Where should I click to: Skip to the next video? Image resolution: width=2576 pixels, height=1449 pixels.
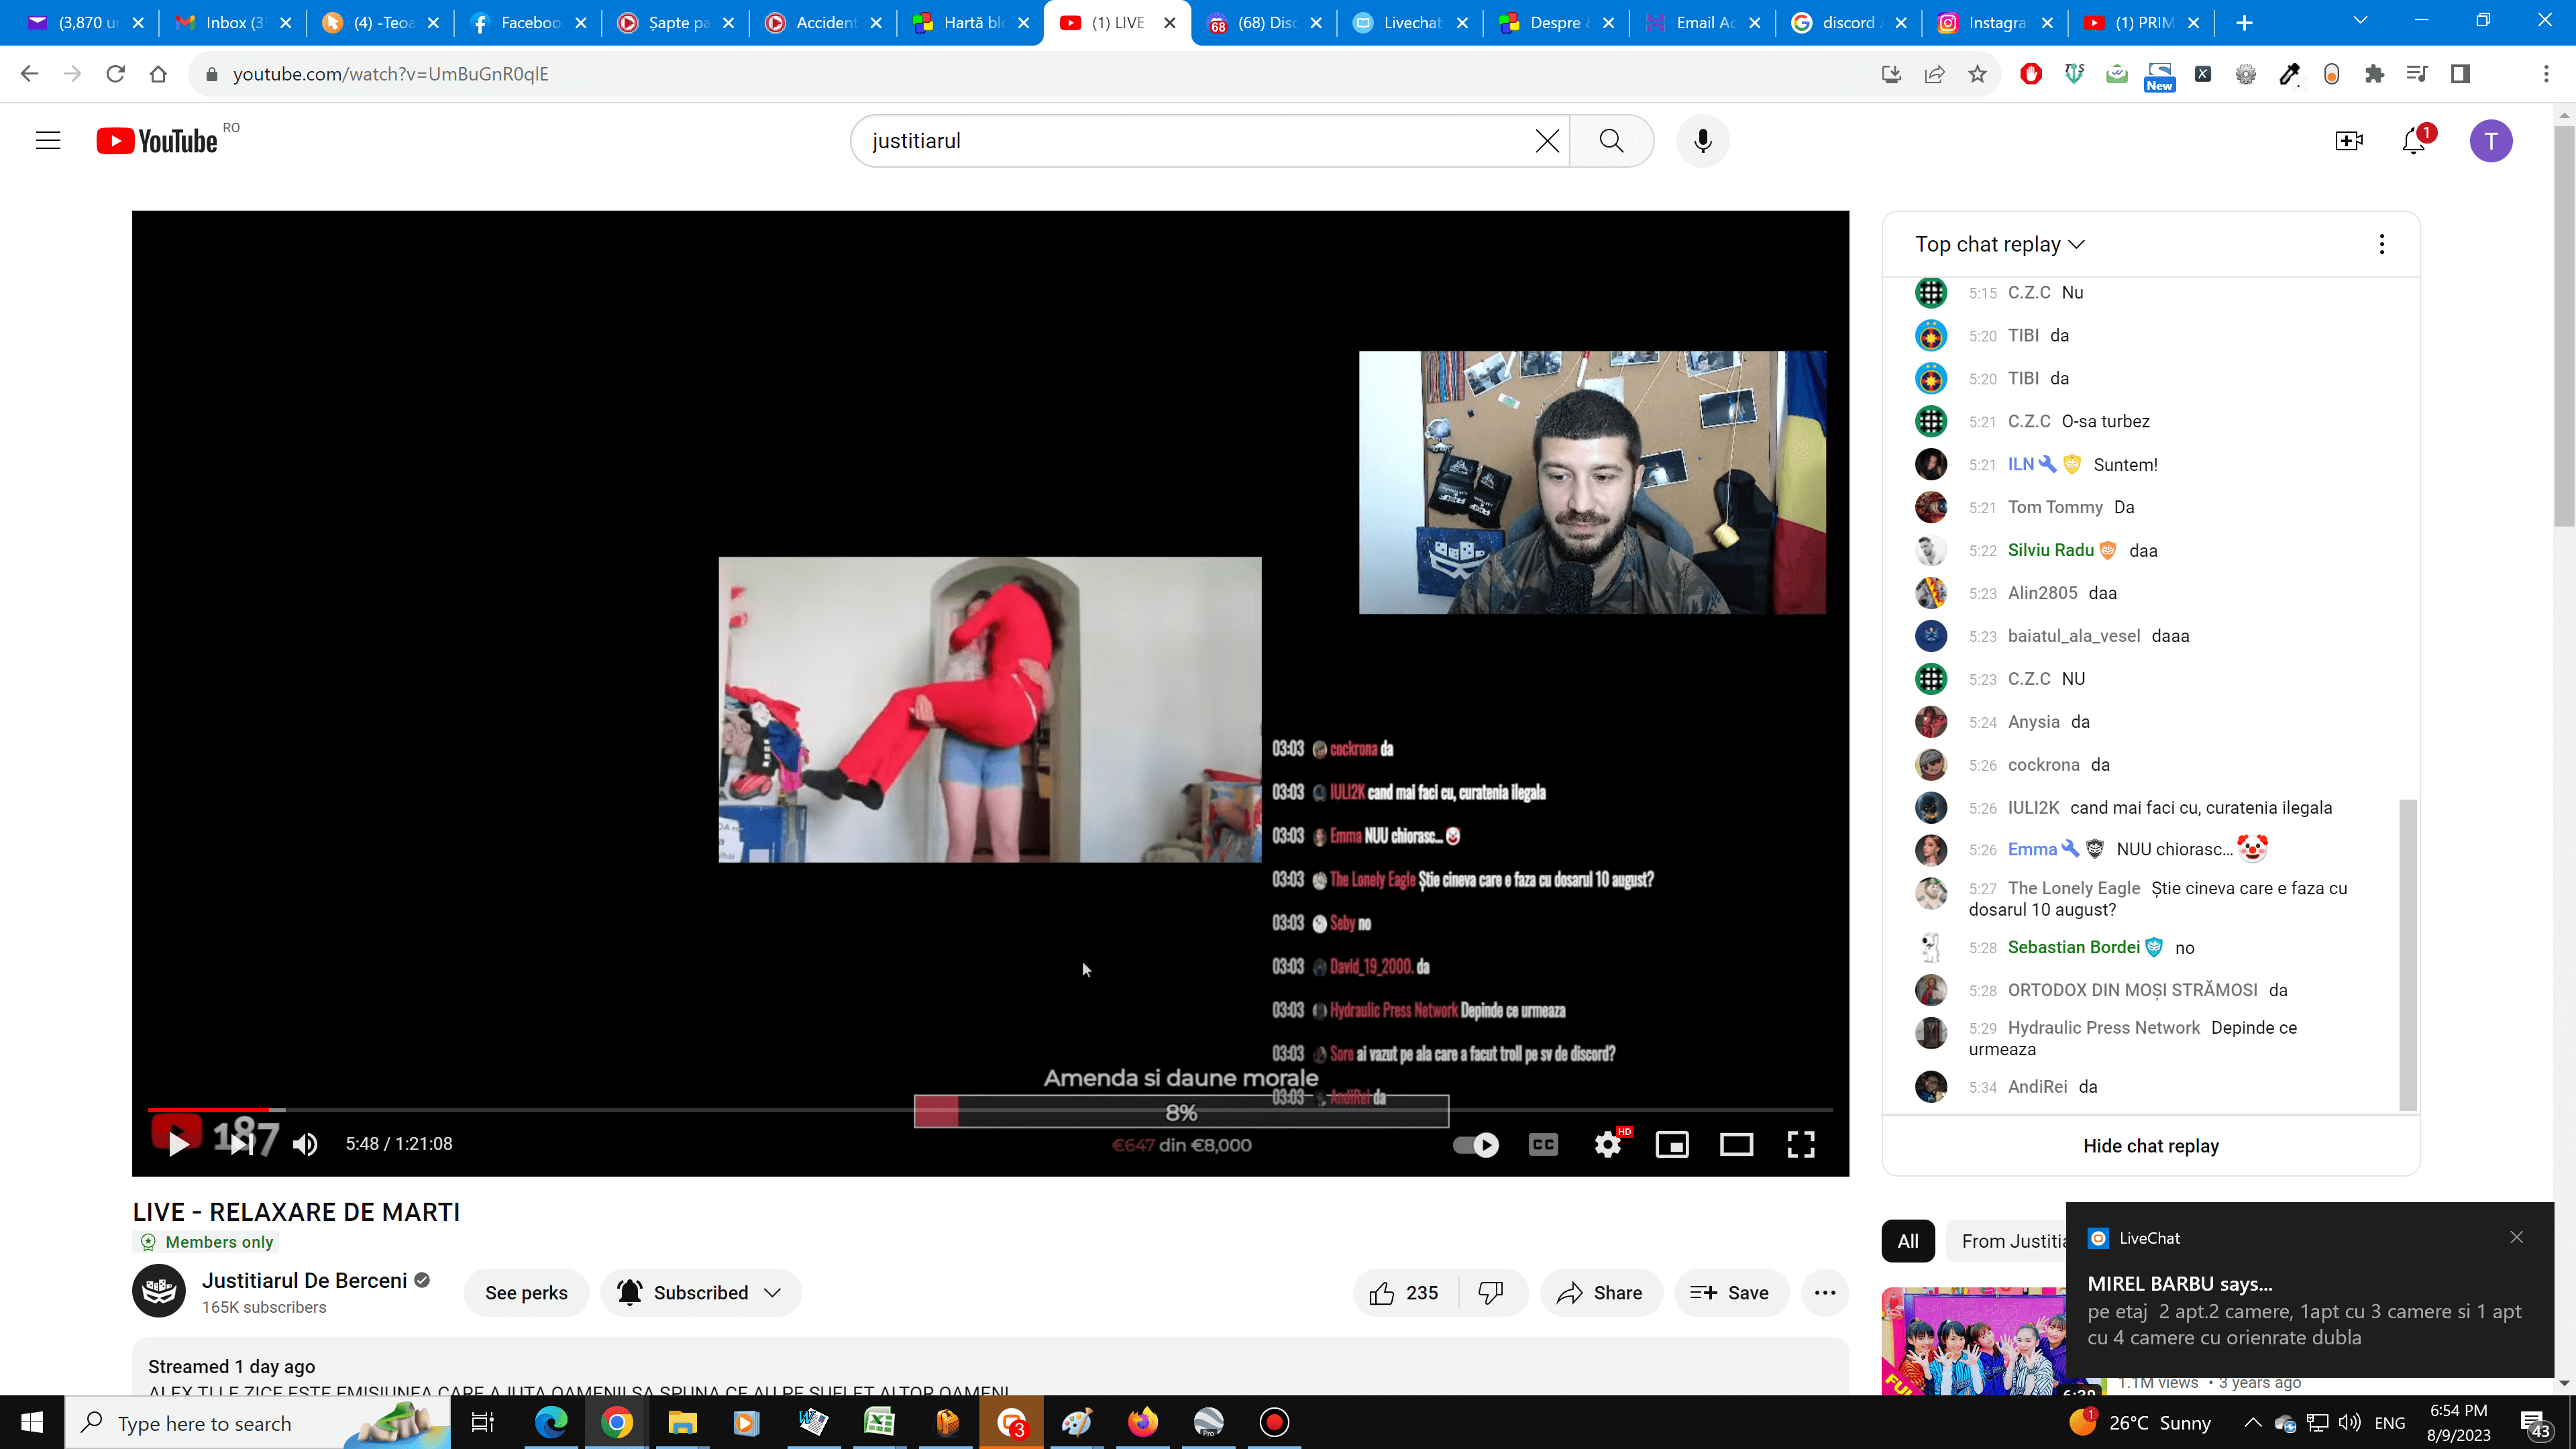(241, 1144)
